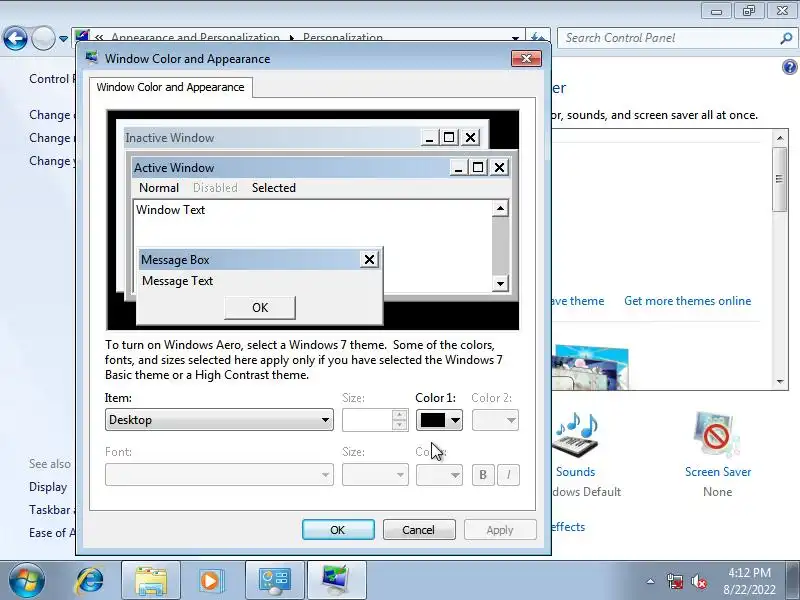The width and height of the screenshot is (800, 600).
Task: Open the Color 1 black swatch picker
Action: tap(439, 420)
